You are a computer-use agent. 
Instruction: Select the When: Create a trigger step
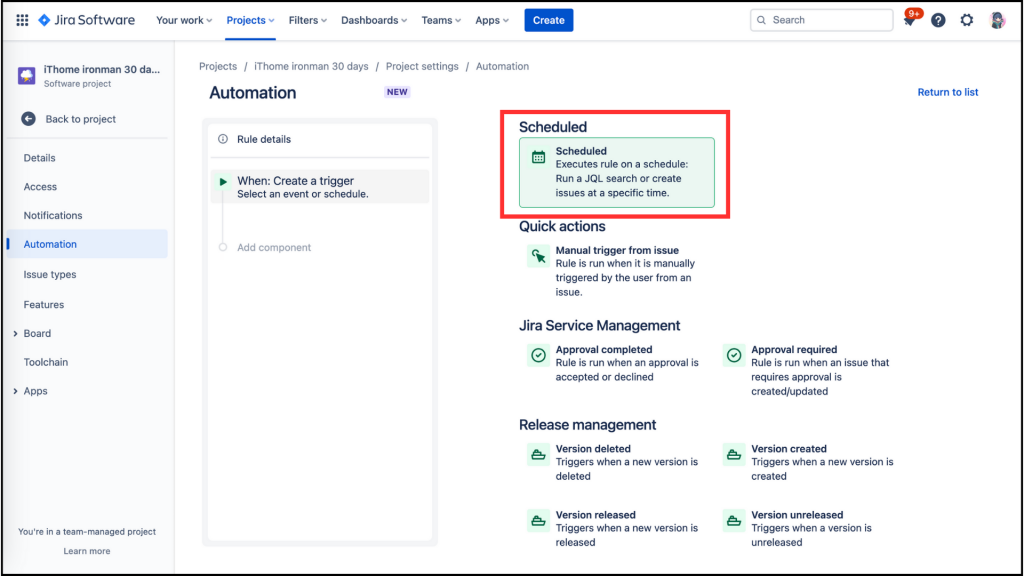[x=320, y=187]
